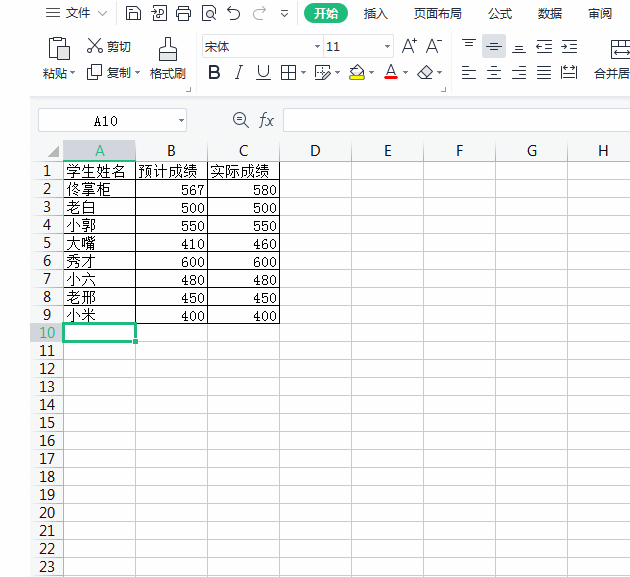
Task: Click the fx insert function icon
Action: 266,120
